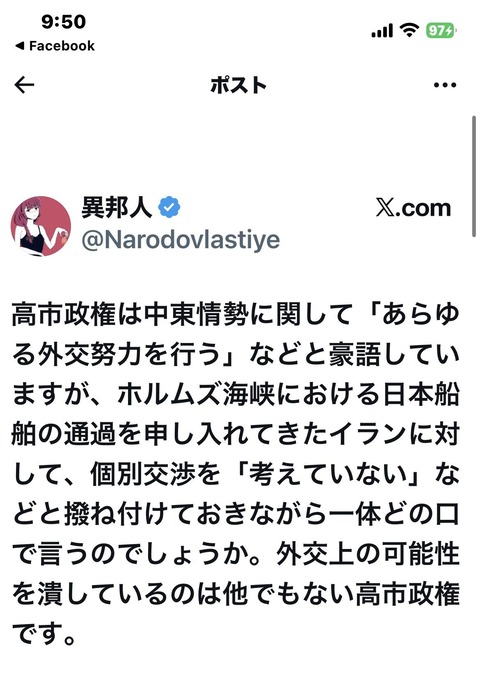The width and height of the screenshot is (480, 686).
Task: Tap the 9:50 clock in the status bar
Action: coord(63,22)
